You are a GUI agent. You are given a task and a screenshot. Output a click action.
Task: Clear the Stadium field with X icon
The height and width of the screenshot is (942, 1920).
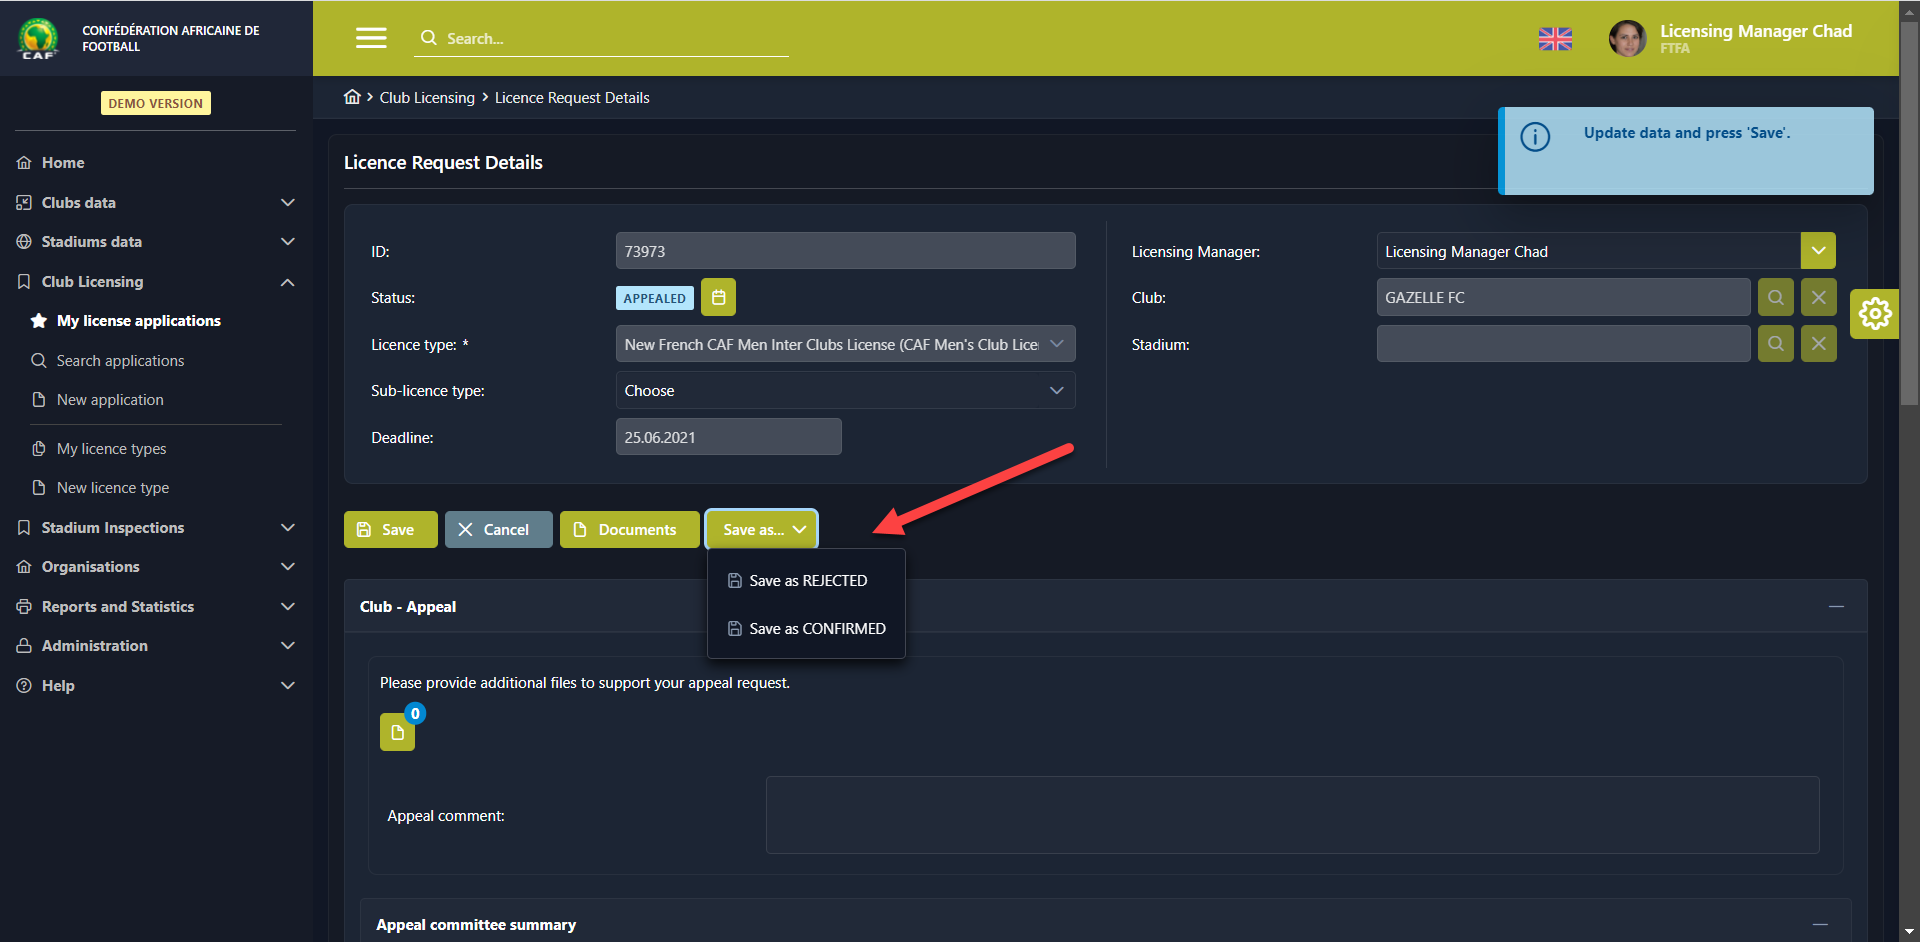pos(1818,344)
